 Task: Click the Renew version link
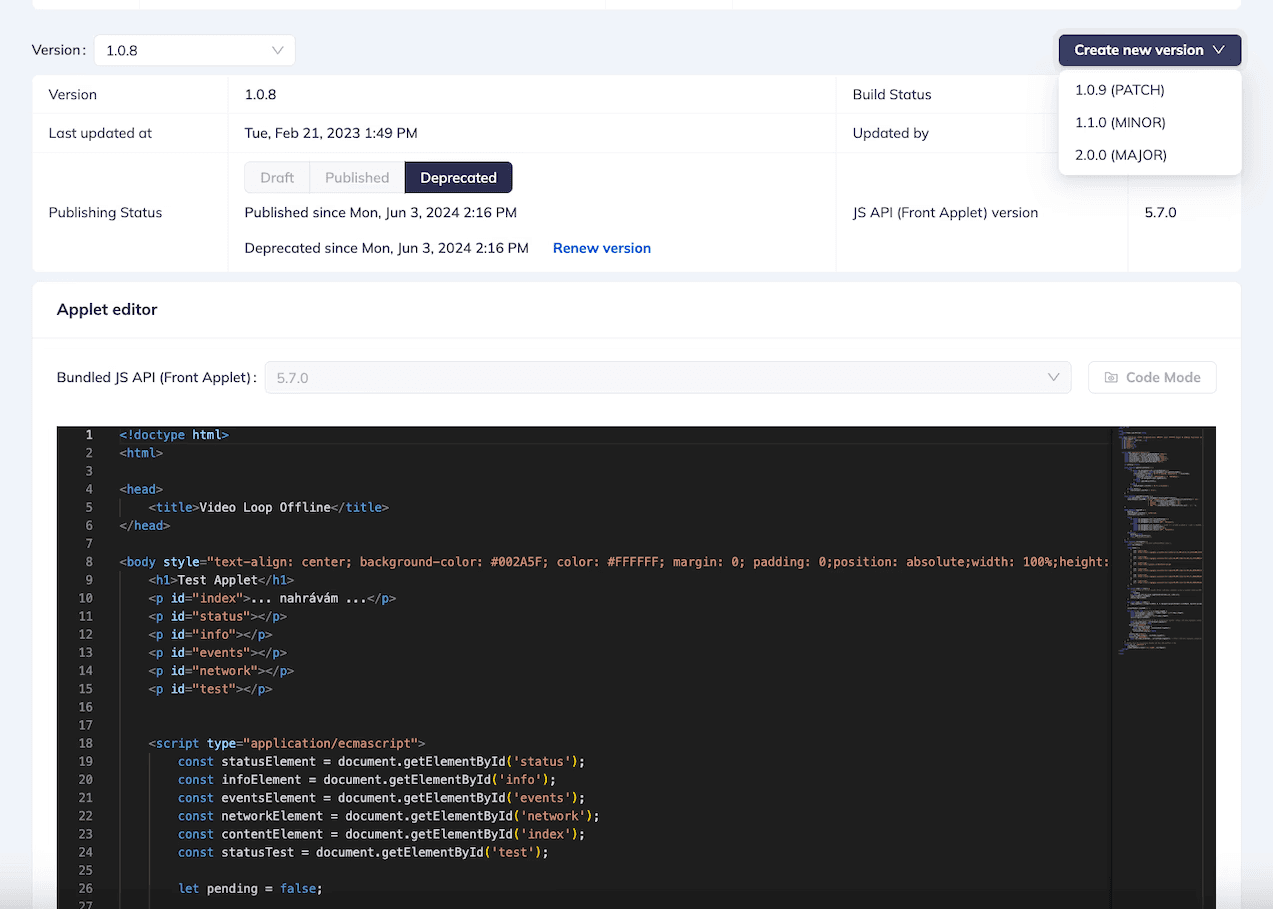tap(601, 248)
